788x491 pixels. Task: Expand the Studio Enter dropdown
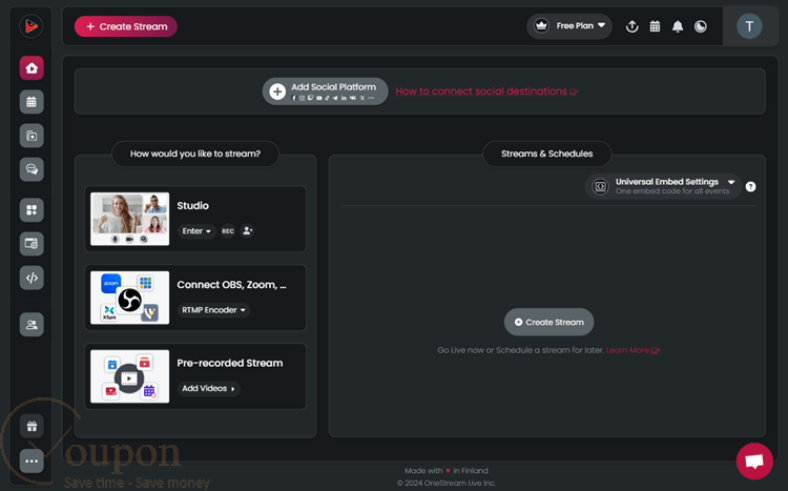click(196, 231)
